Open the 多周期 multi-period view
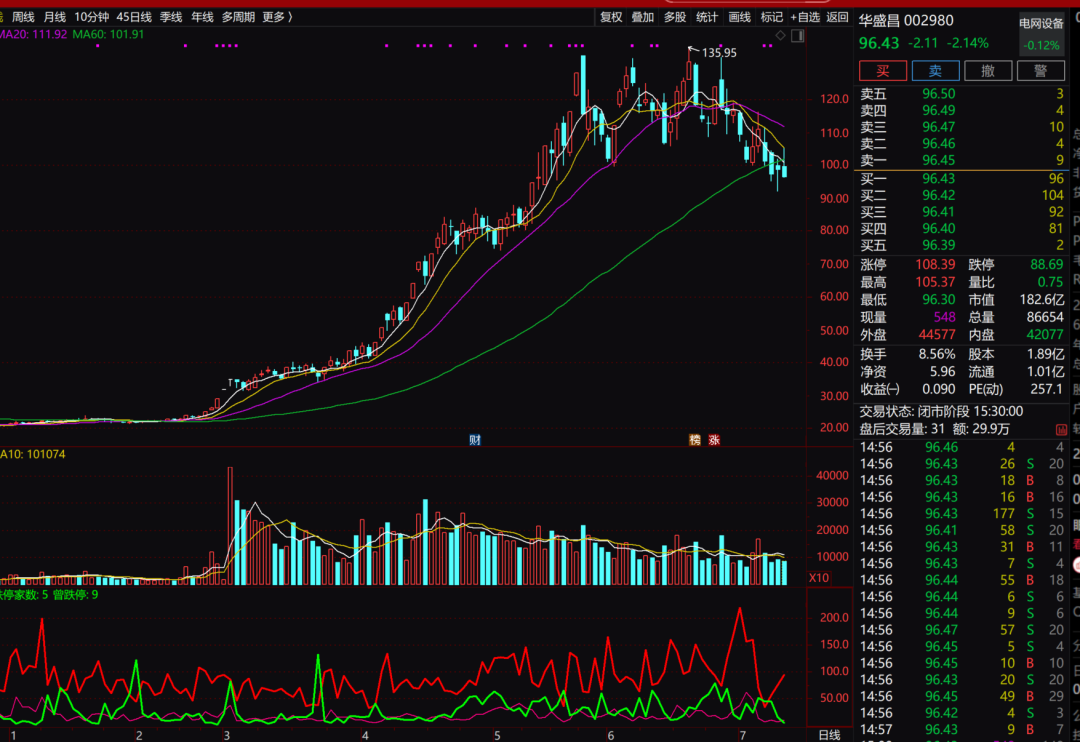1080x742 pixels. point(238,17)
